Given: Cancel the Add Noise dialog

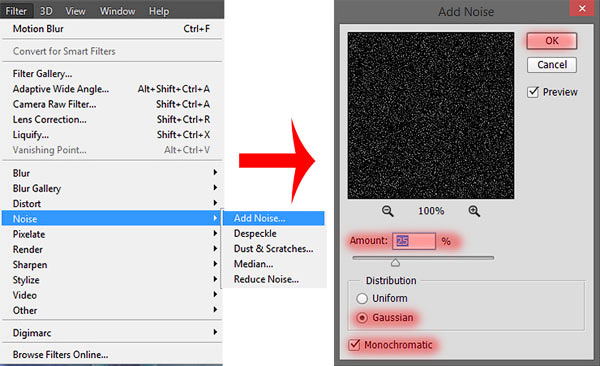Looking at the screenshot, I should [x=551, y=65].
